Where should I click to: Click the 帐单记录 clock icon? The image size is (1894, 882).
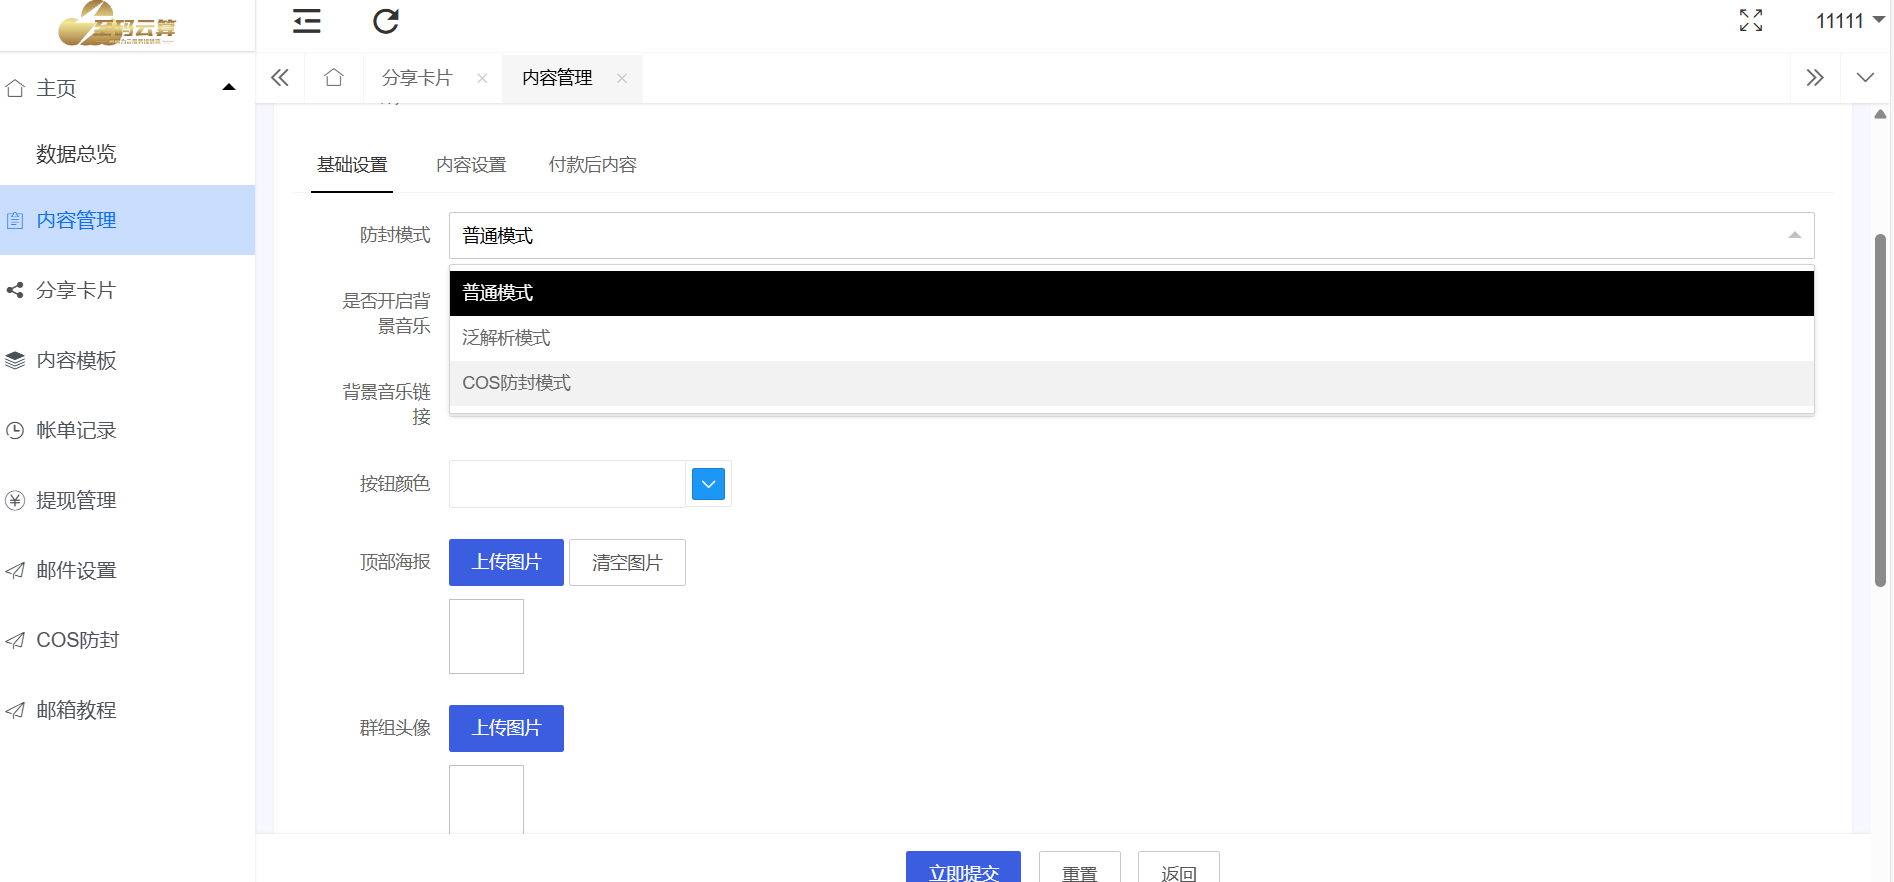(x=15, y=430)
